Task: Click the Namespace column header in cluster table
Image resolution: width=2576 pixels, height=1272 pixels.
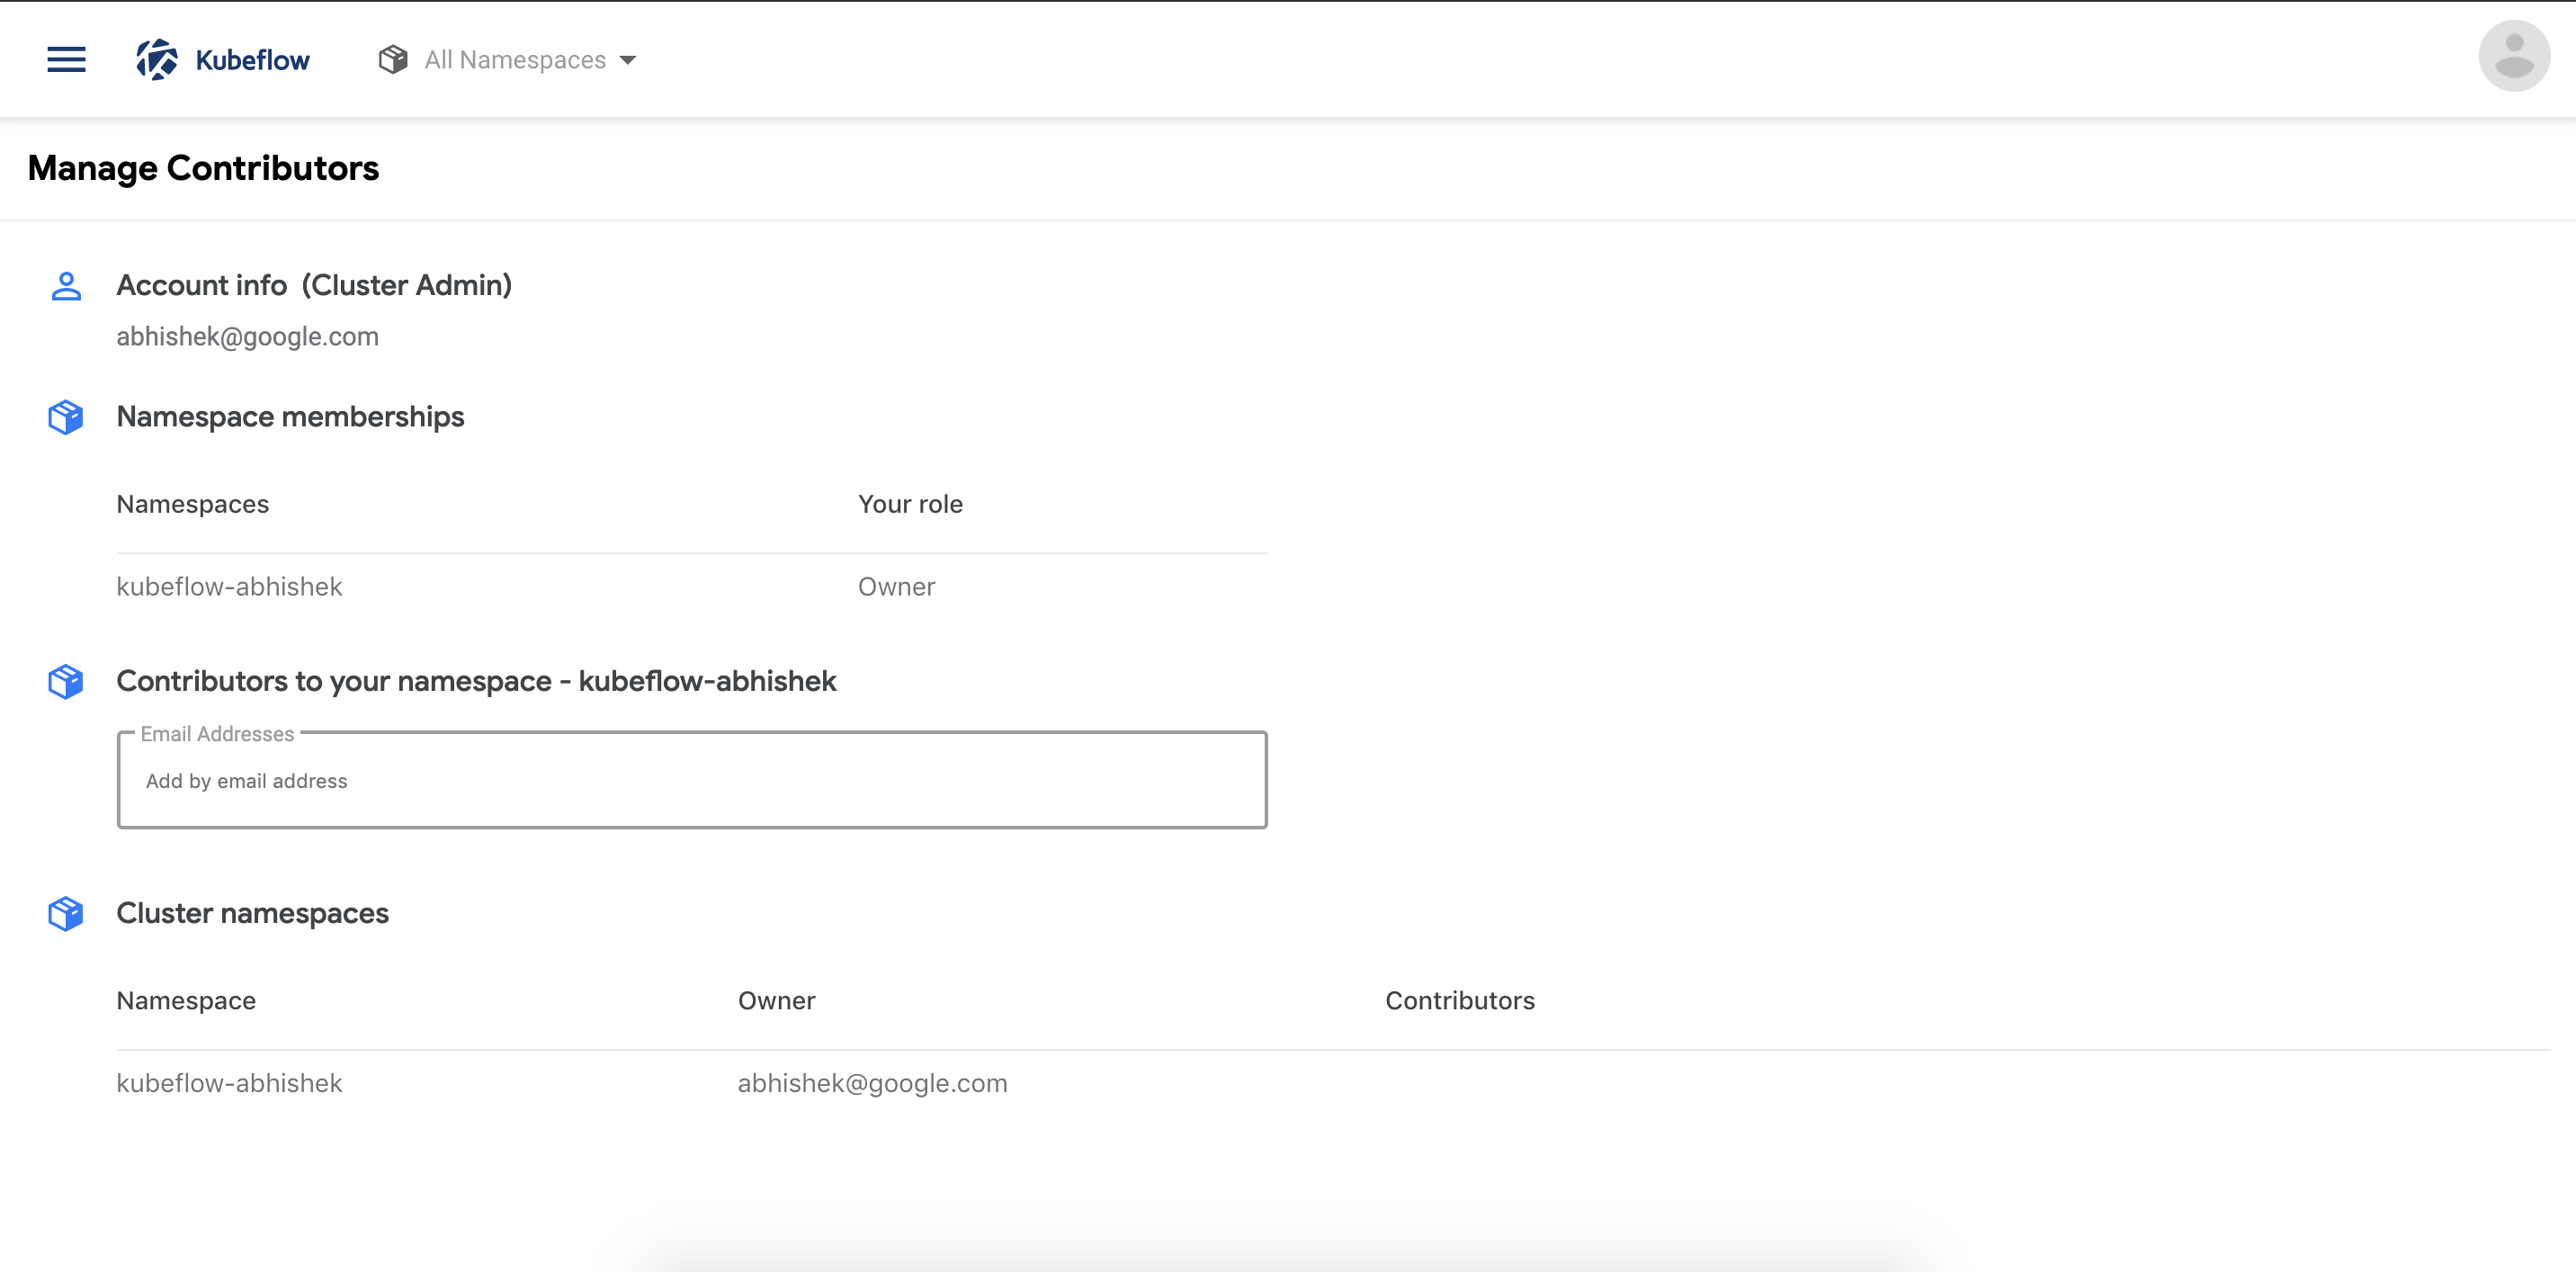Action: (x=187, y=1001)
